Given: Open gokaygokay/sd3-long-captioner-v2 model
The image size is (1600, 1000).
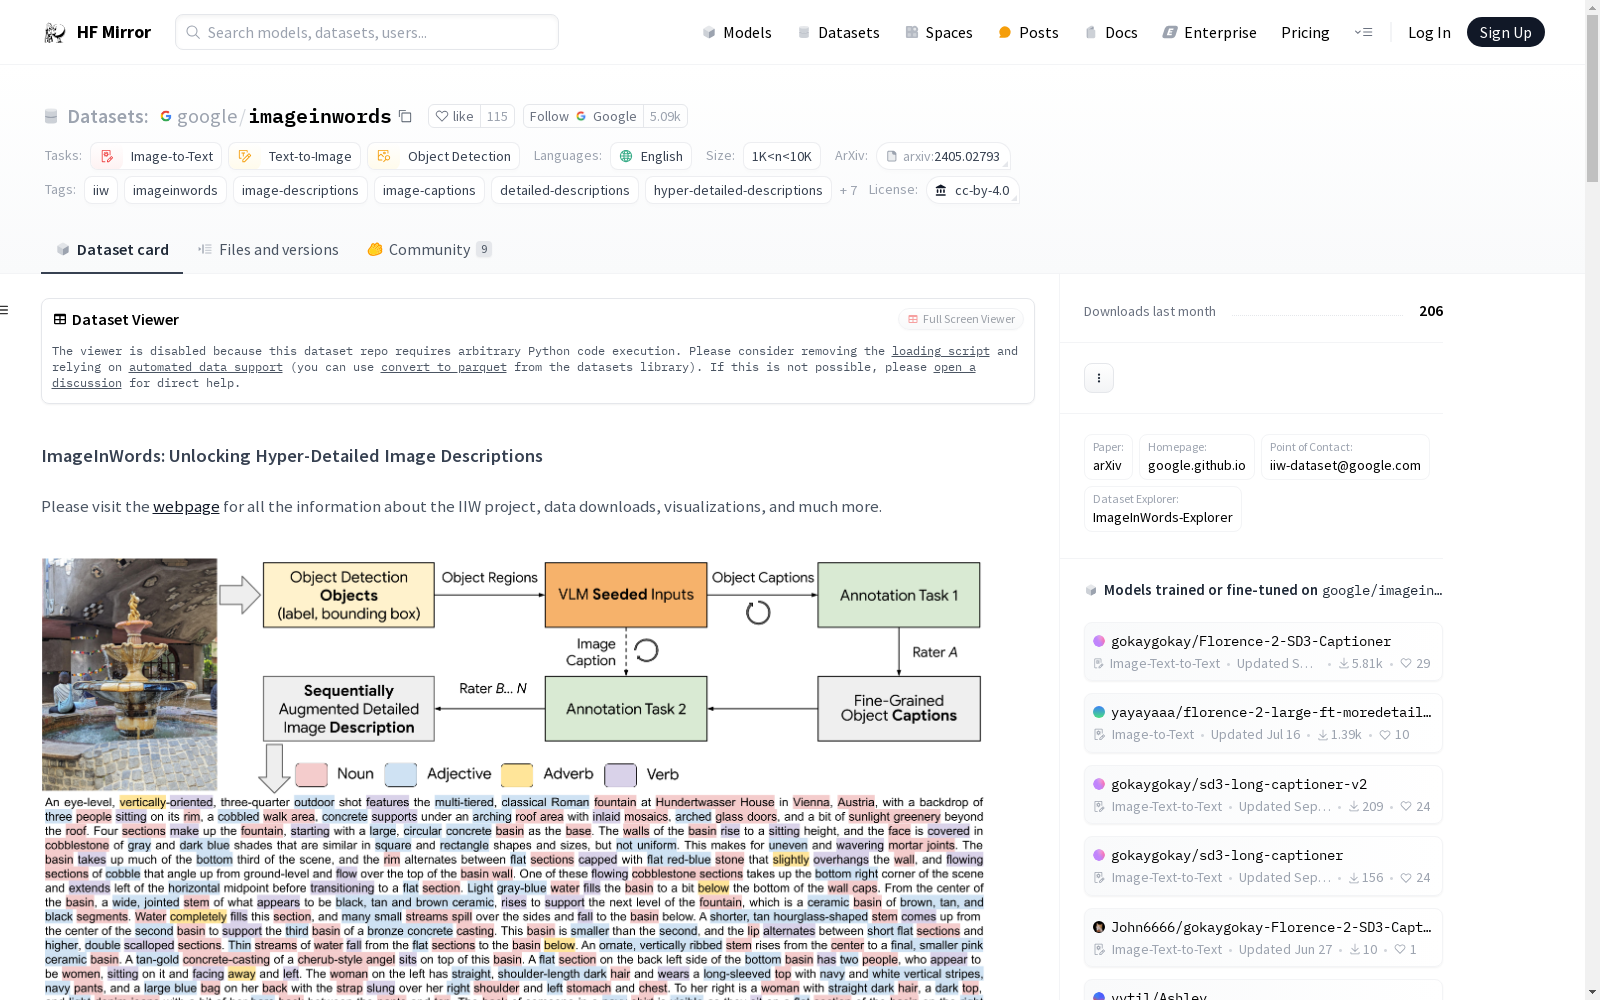Looking at the screenshot, I should (1263, 795).
